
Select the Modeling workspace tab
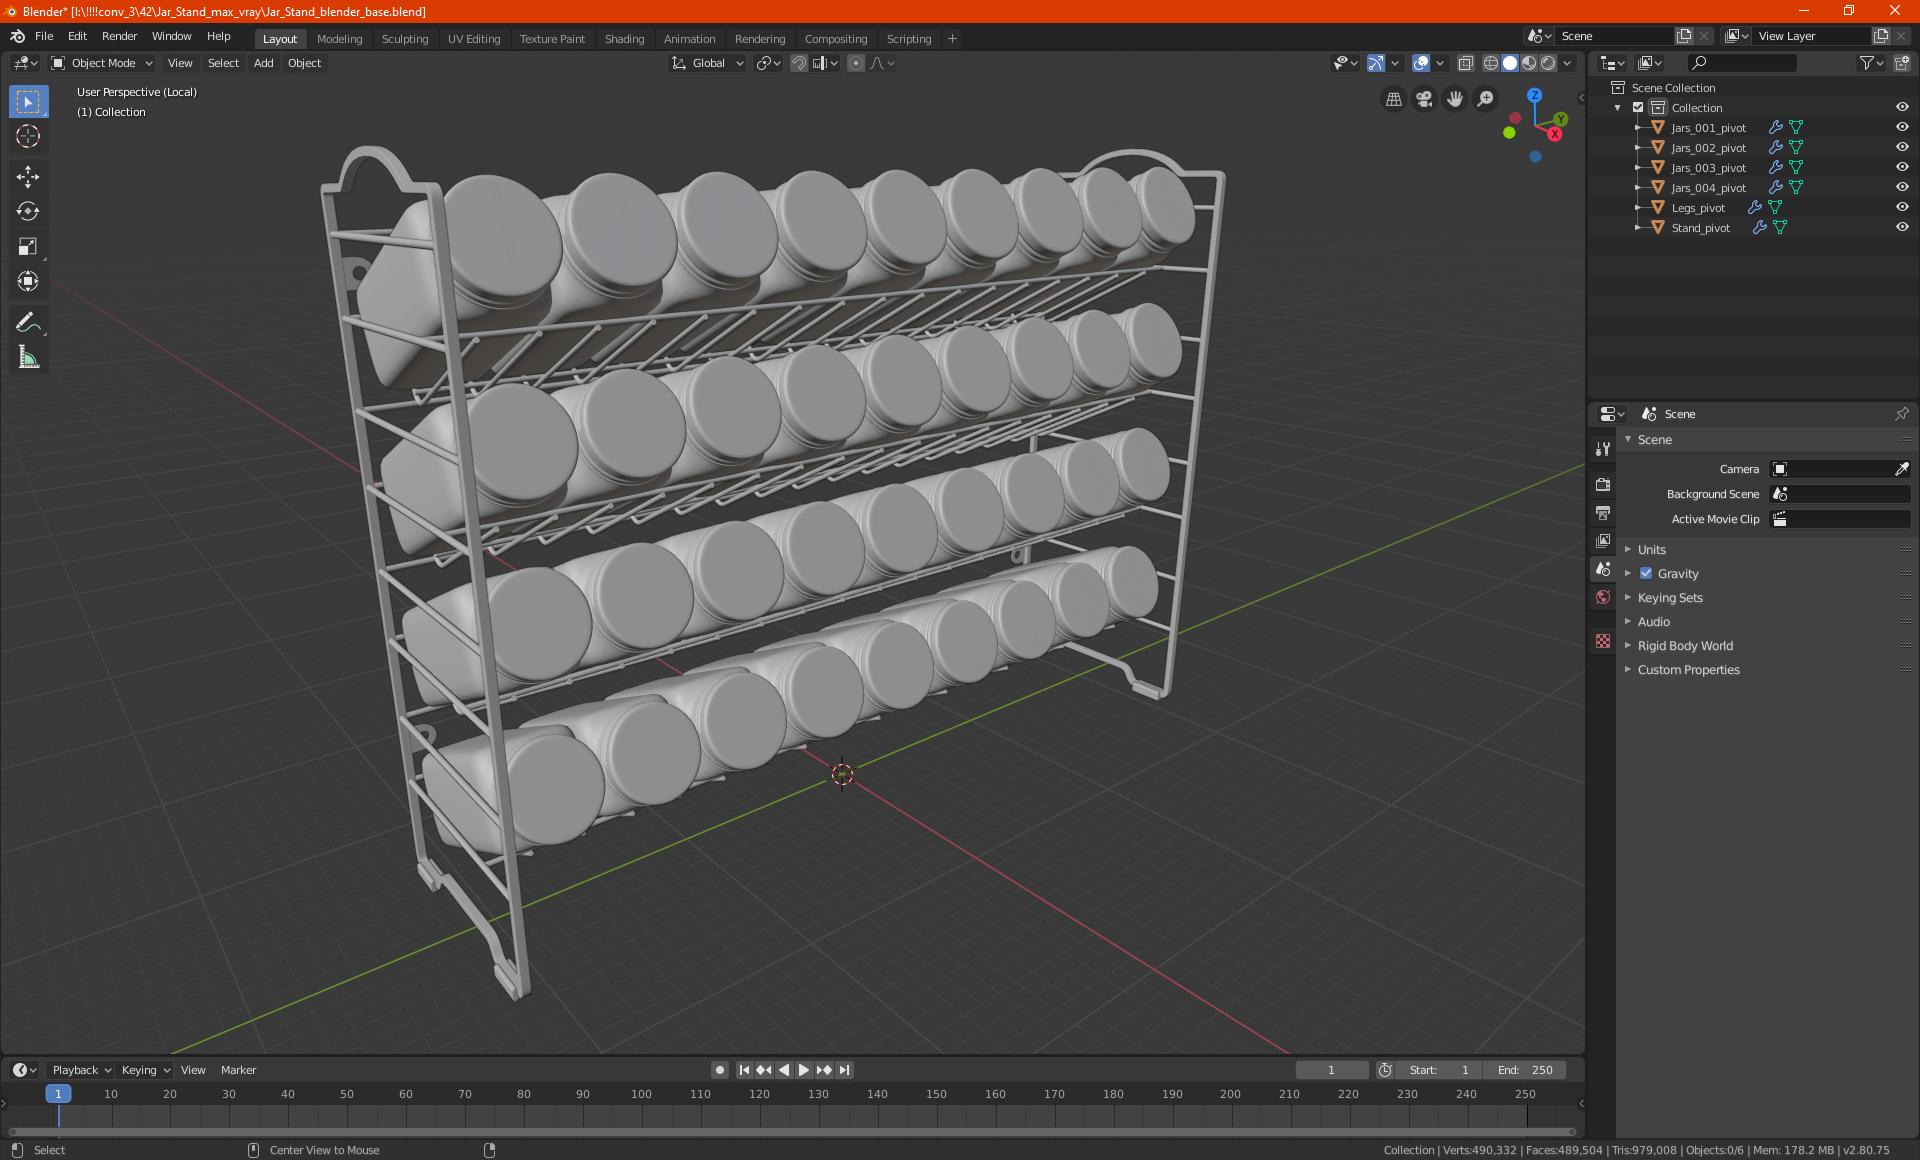339,37
